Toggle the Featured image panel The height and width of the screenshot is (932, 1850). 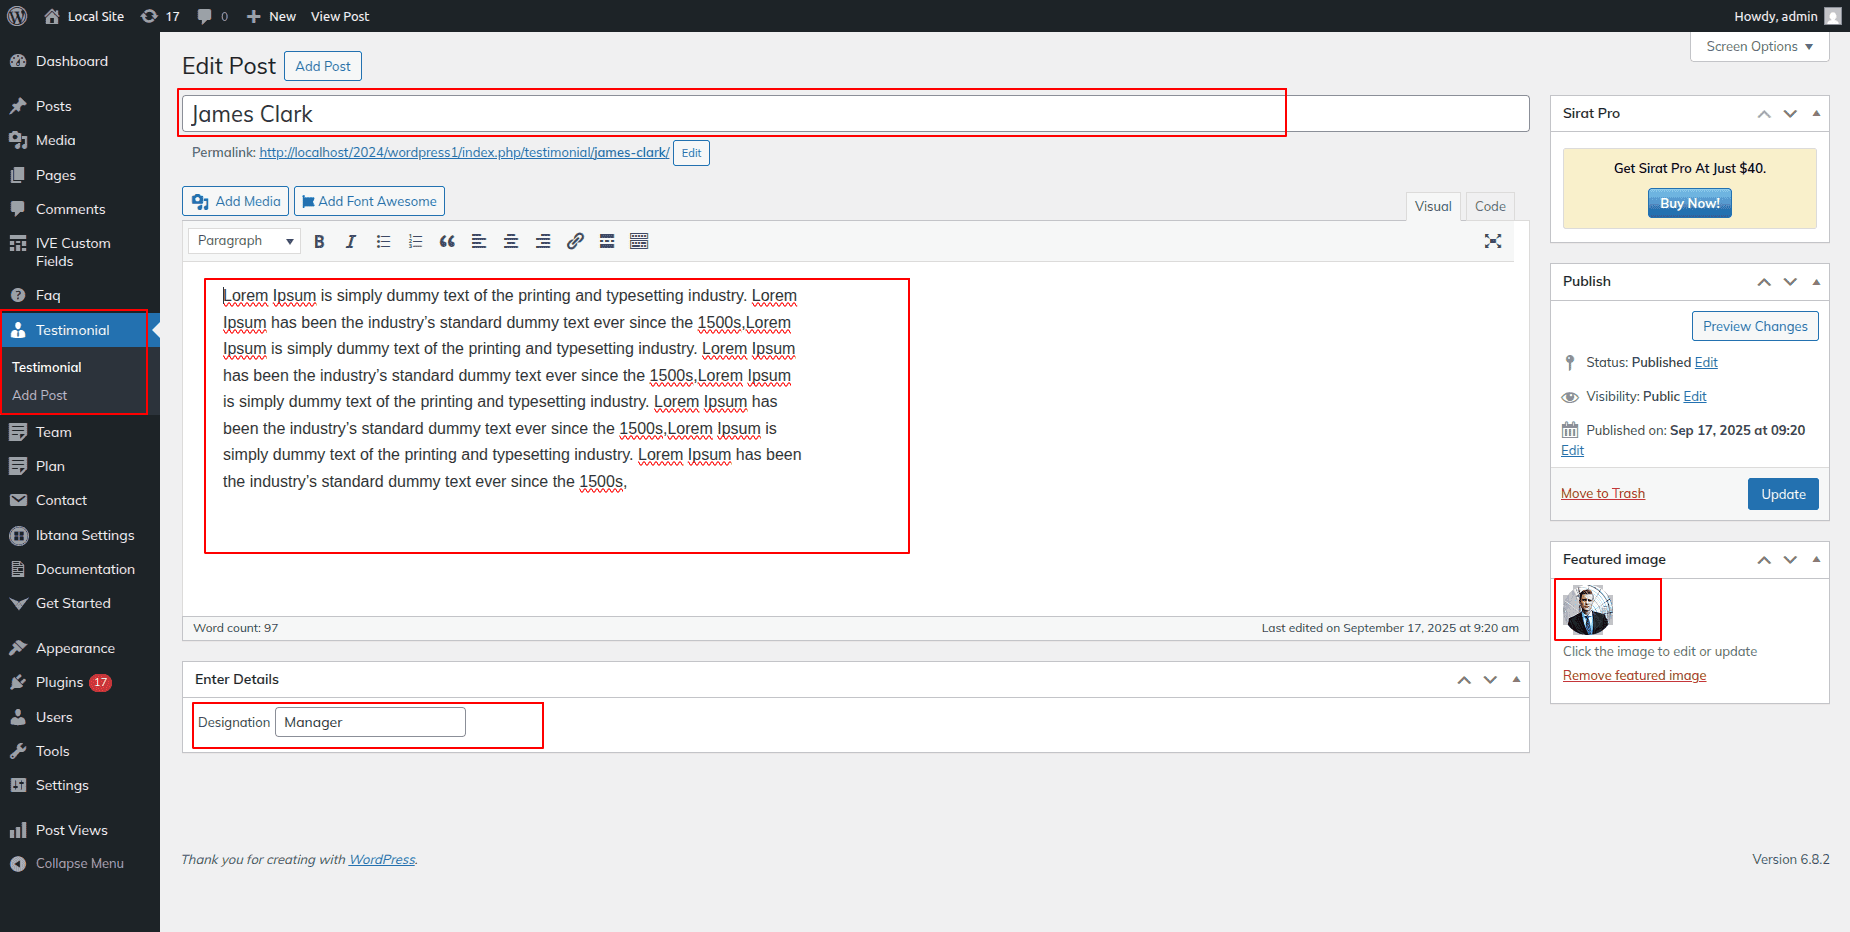1816,559
